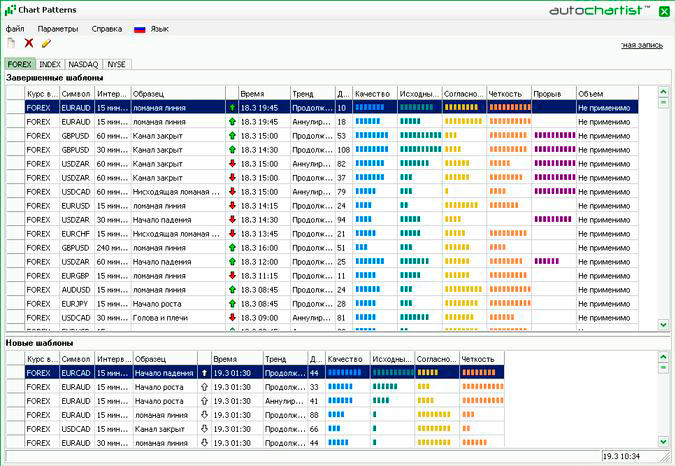
Task: Click the red X delete toolbar icon
Action: click(x=28, y=44)
